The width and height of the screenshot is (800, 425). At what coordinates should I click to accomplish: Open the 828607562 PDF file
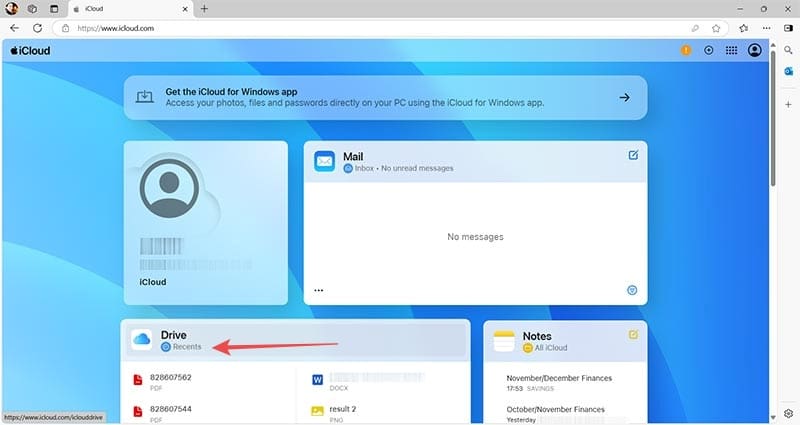(170, 377)
